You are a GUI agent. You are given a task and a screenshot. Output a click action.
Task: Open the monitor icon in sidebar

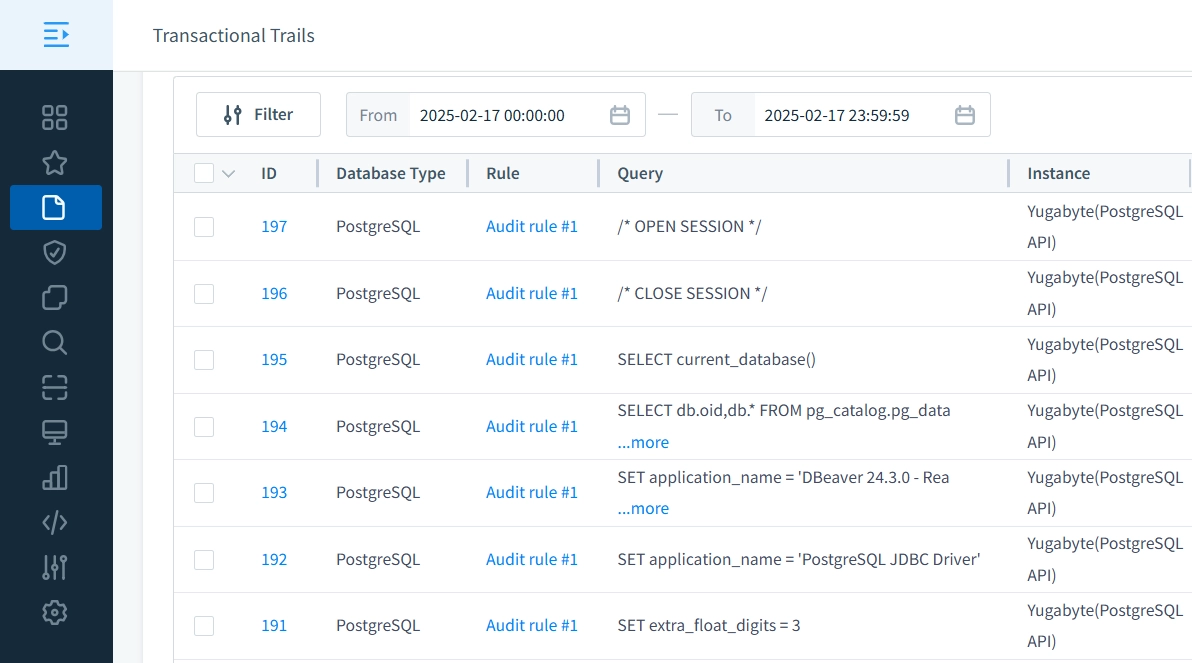tap(55, 432)
